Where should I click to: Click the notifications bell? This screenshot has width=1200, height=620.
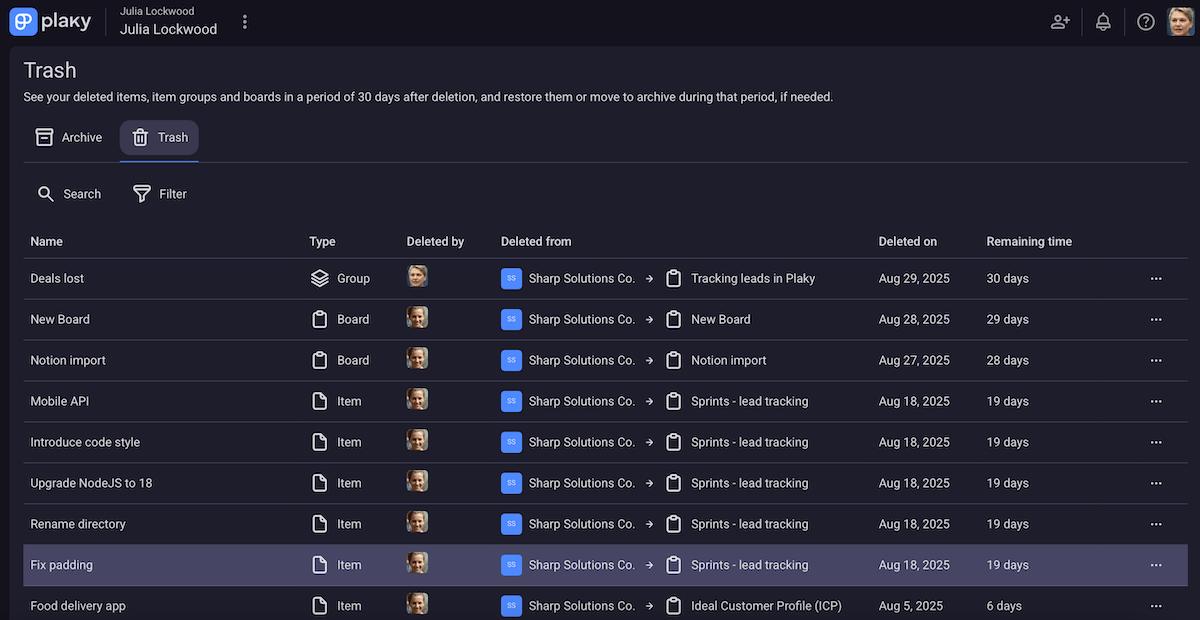pyautogui.click(x=1103, y=20)
